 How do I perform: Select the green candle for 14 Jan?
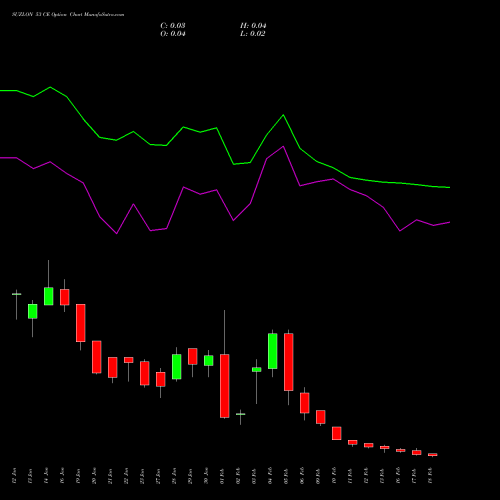(49, 296)
